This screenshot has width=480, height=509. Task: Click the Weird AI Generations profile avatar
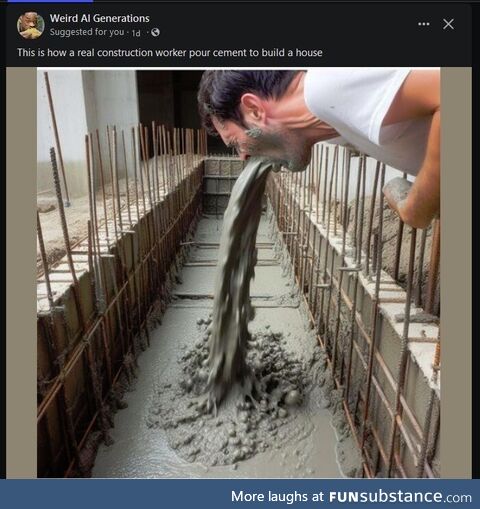coord(31,25)
